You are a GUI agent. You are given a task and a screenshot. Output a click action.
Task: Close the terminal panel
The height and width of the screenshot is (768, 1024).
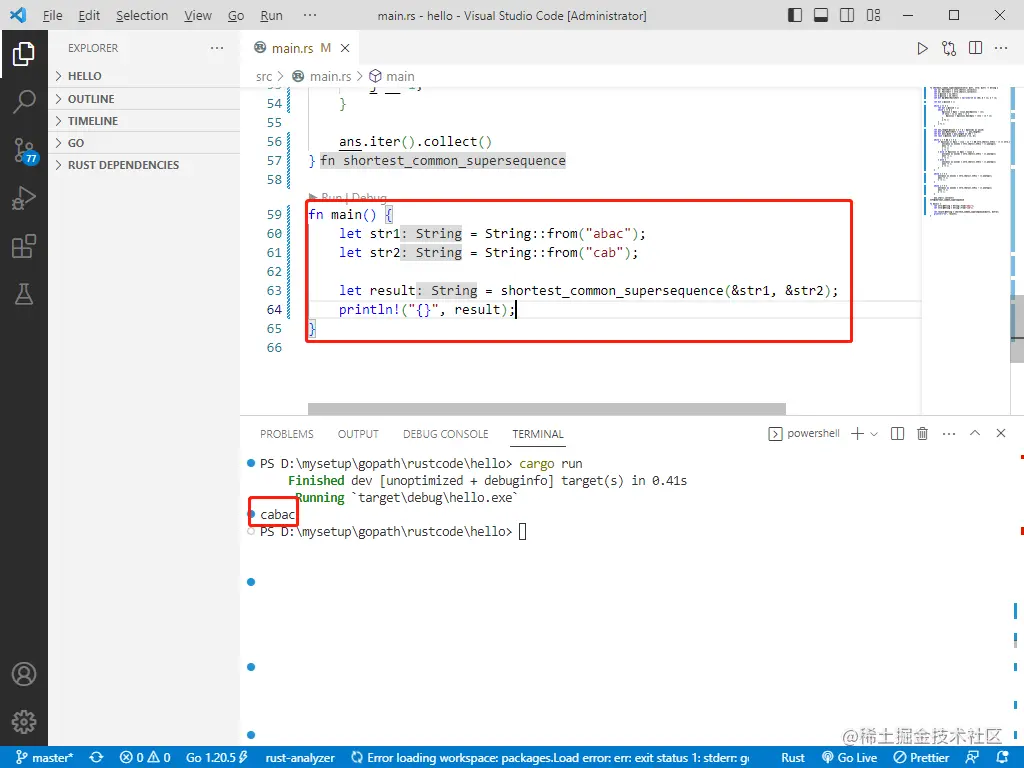[1000, 433]
